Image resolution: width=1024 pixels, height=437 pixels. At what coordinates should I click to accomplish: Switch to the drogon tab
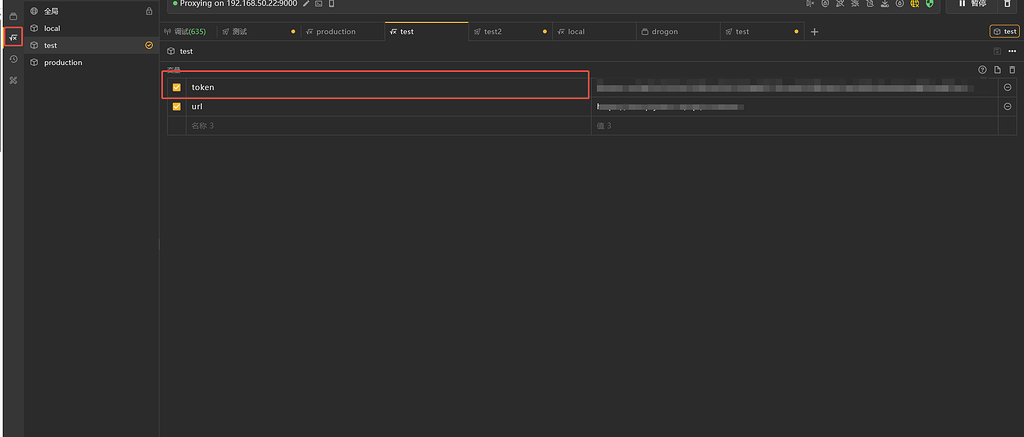[x=679, y=31]
